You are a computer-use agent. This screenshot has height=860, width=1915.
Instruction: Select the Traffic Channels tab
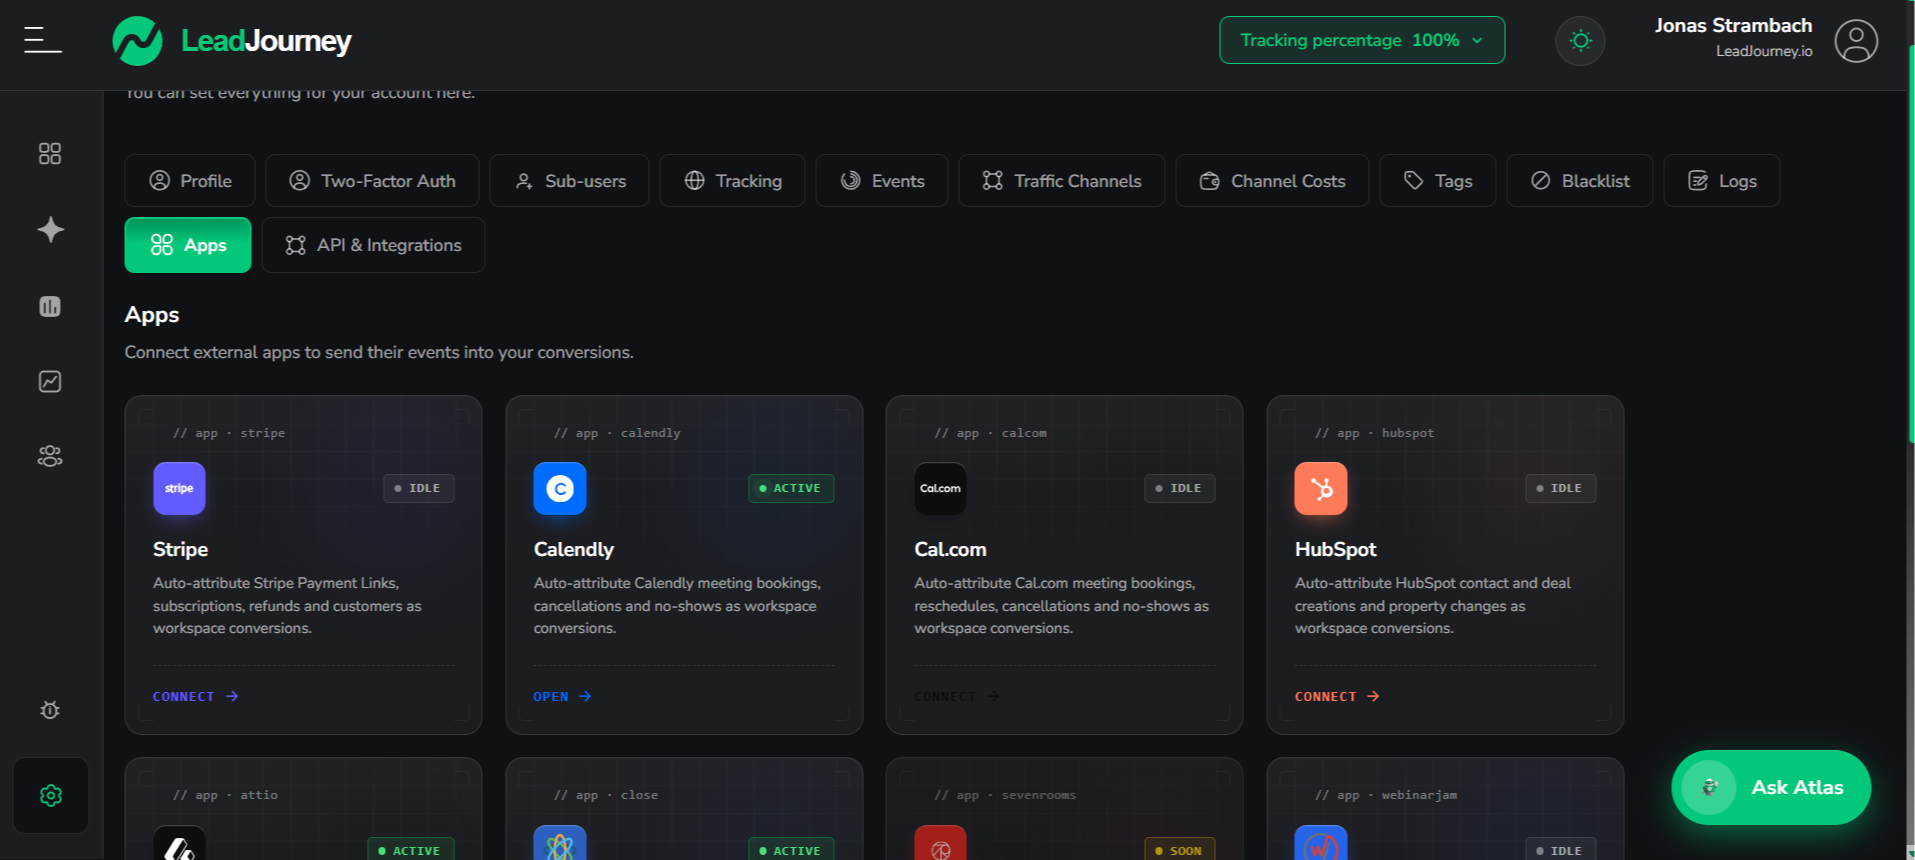point(1062,181)
